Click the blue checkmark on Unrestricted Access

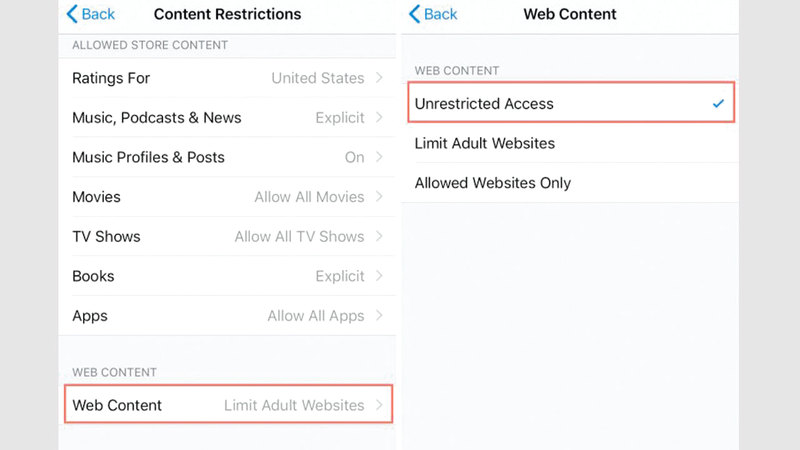click(x=718, y=103)
